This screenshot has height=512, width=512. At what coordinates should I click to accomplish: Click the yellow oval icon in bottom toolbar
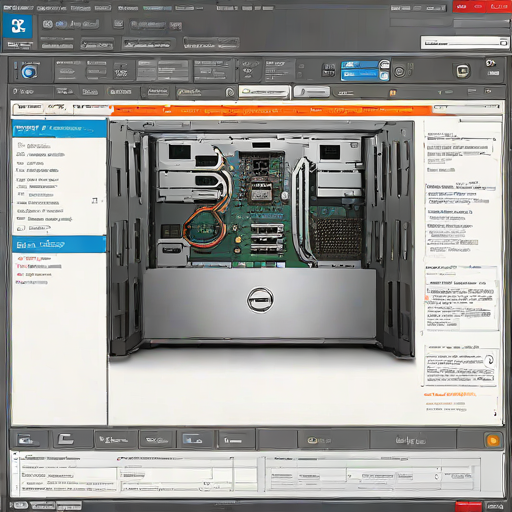313,441
